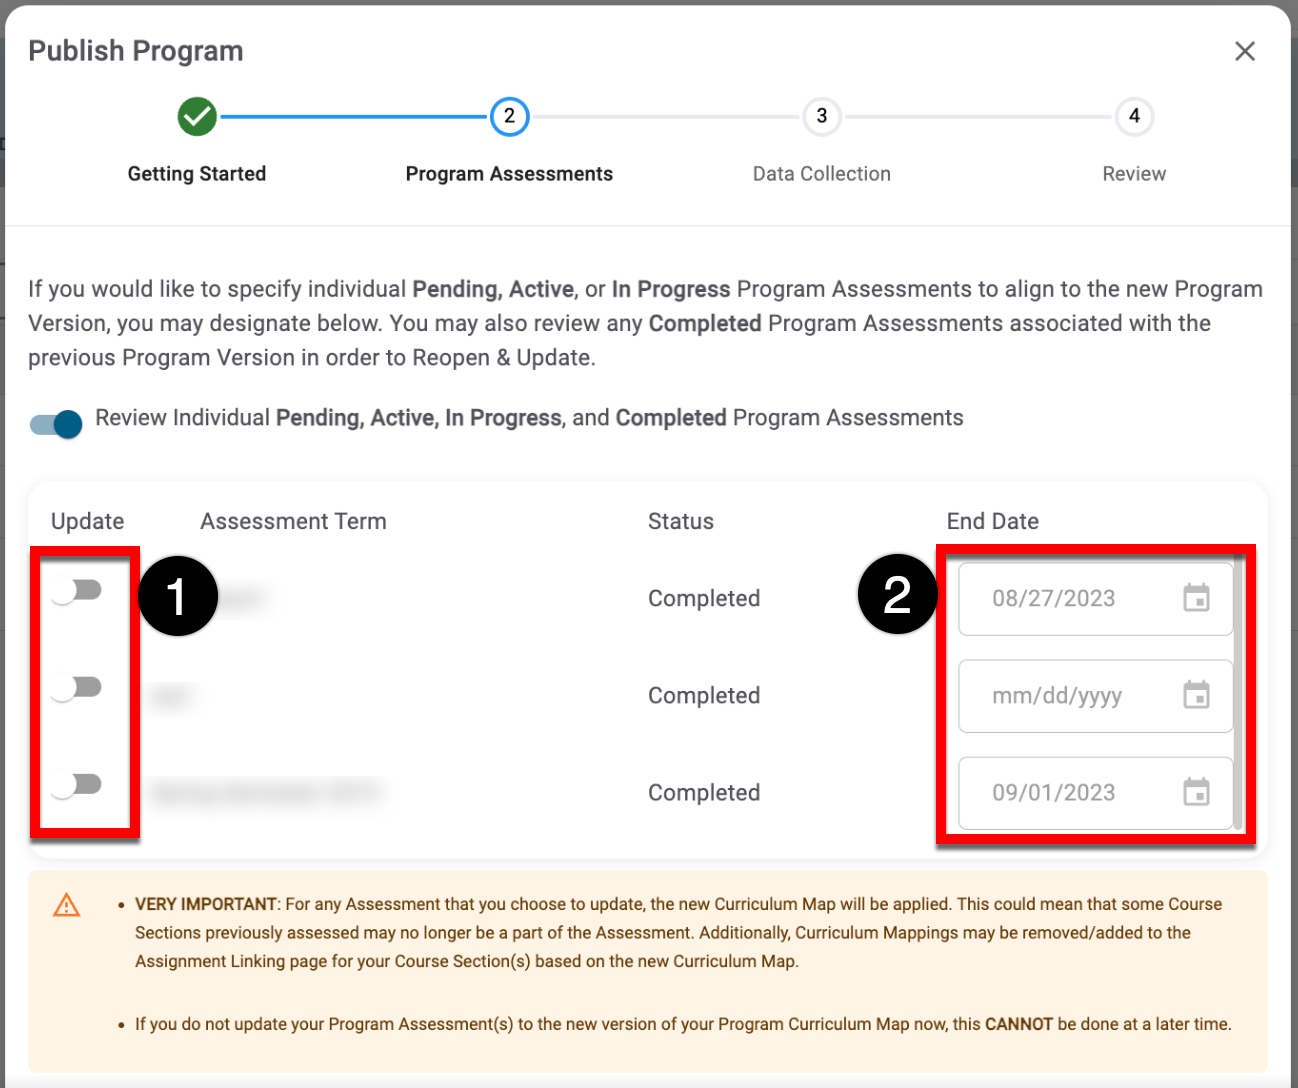Select the Program Assessments step label
1298x1088 pixels.
pyautogui.click(x=509, y=174)
